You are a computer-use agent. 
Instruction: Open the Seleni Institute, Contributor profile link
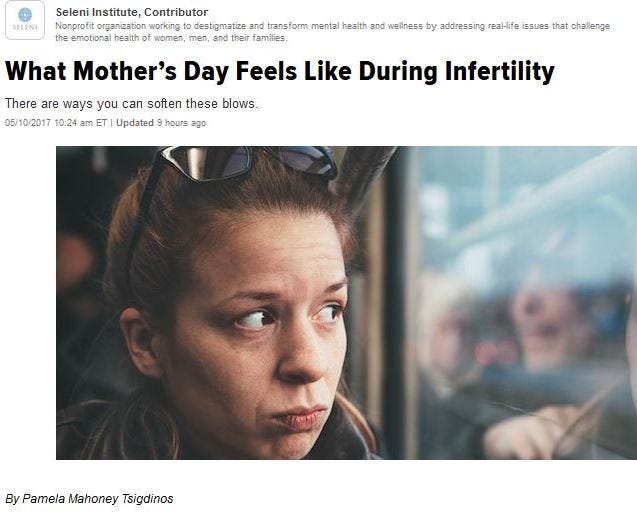coord(132,12)
